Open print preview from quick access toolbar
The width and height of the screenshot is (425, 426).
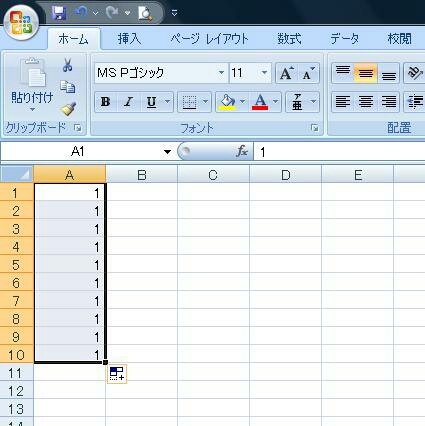(145, 13)
